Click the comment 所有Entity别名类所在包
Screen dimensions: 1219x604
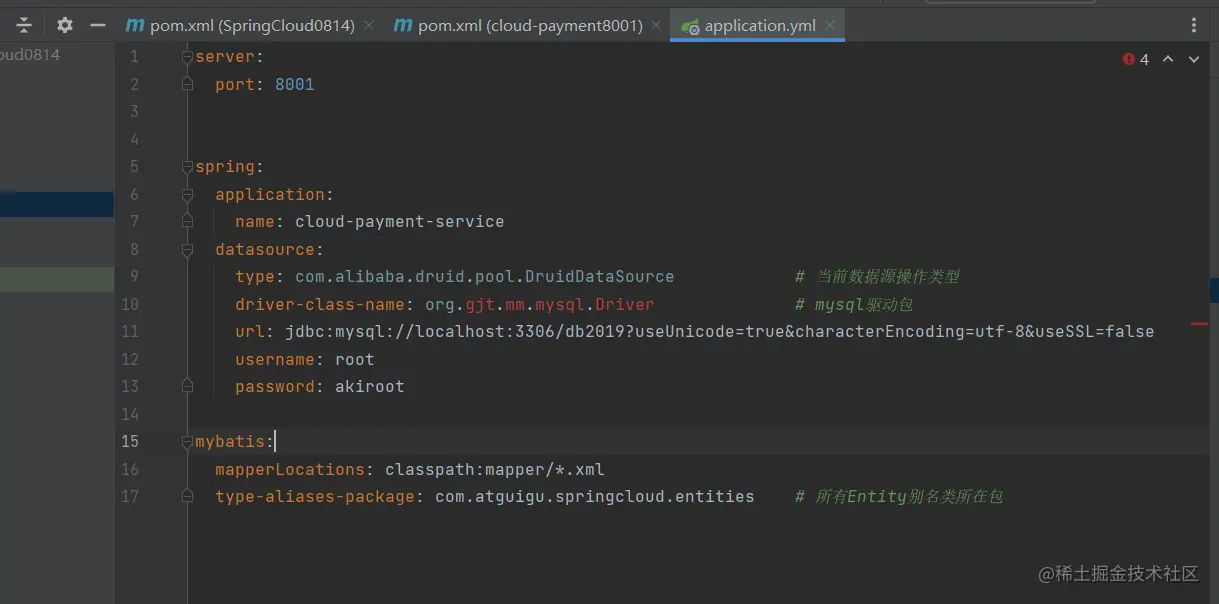coord(899,496)
